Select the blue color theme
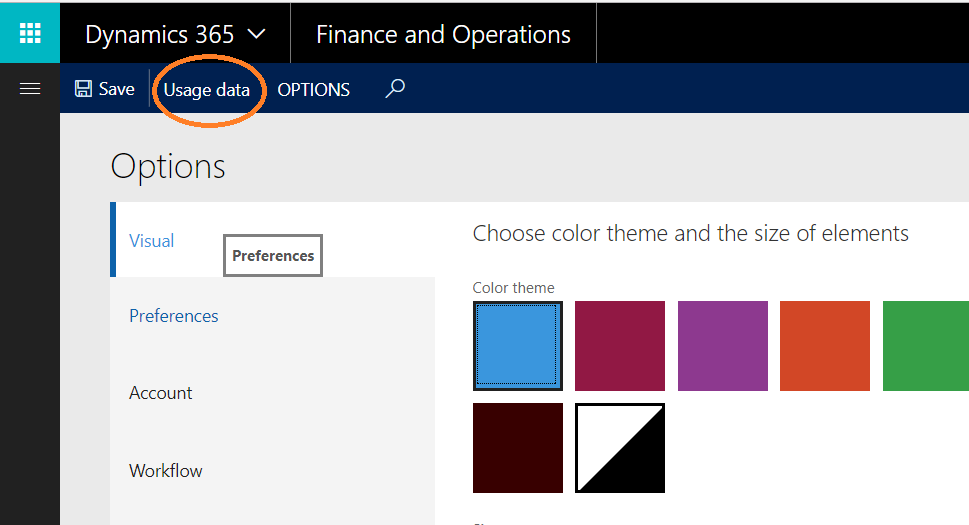Image resolution: width=969 pixels, height=525 pixels. [x=517, y=346]
